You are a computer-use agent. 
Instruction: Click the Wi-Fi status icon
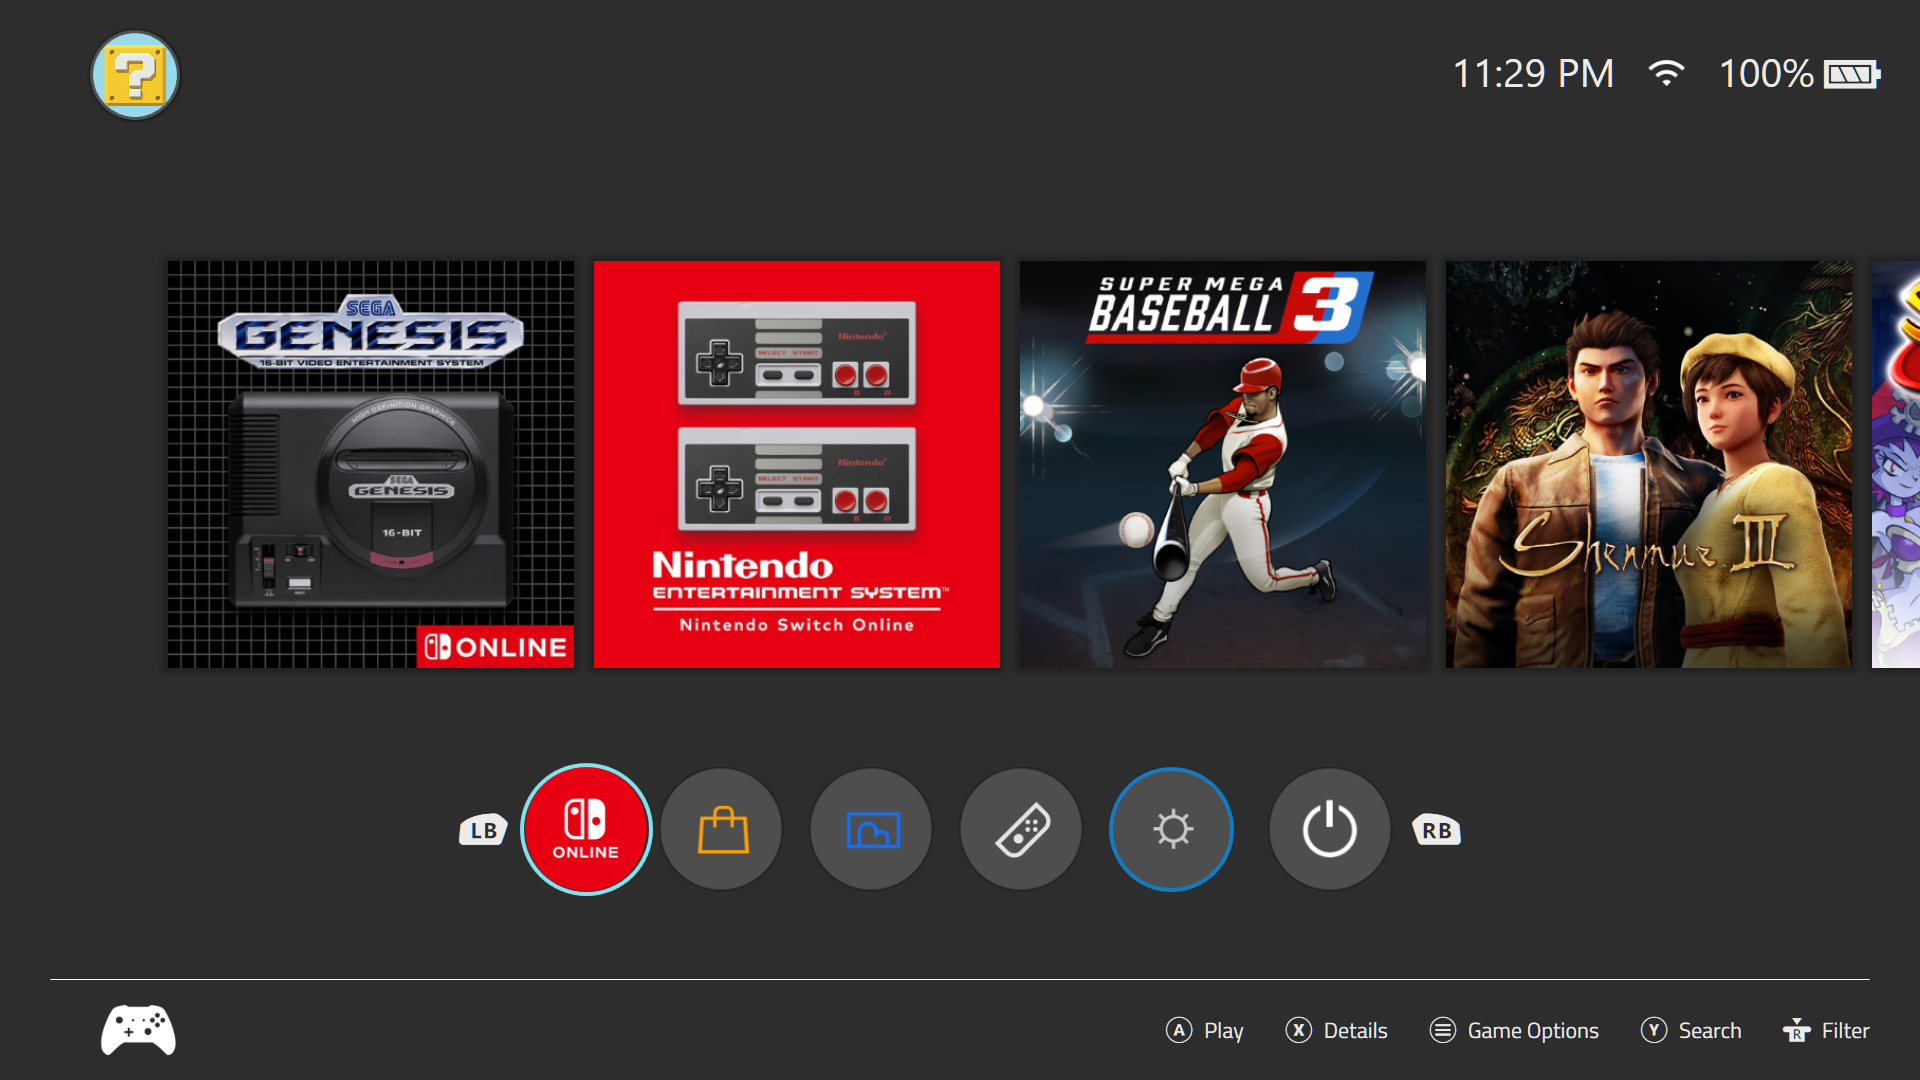1666,73
